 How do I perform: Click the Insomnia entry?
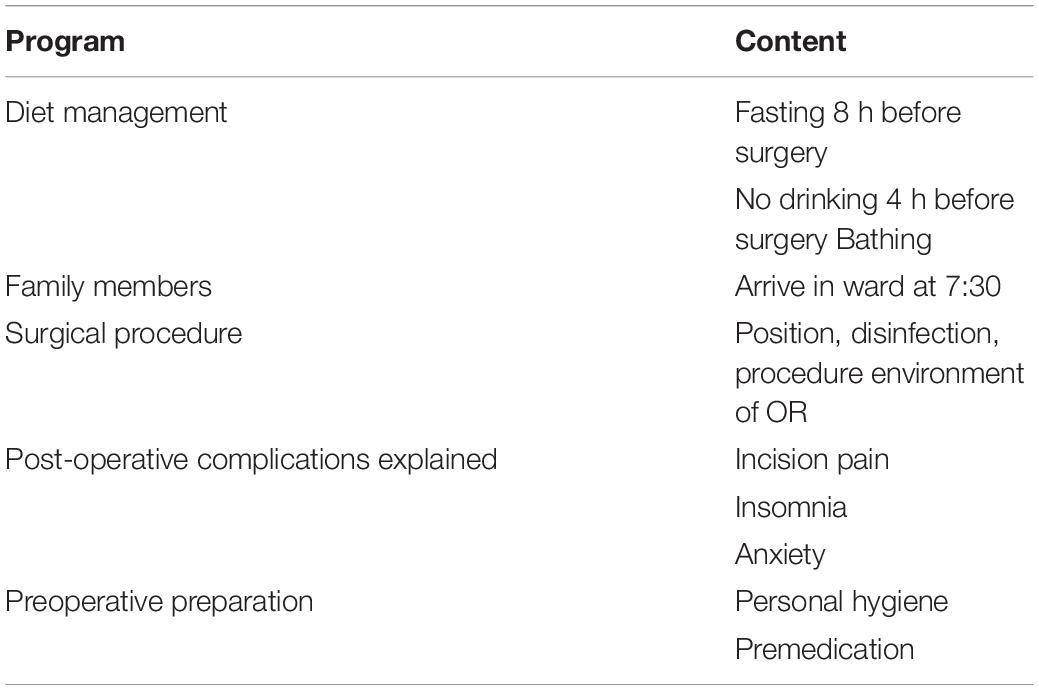tap(791, 508)
